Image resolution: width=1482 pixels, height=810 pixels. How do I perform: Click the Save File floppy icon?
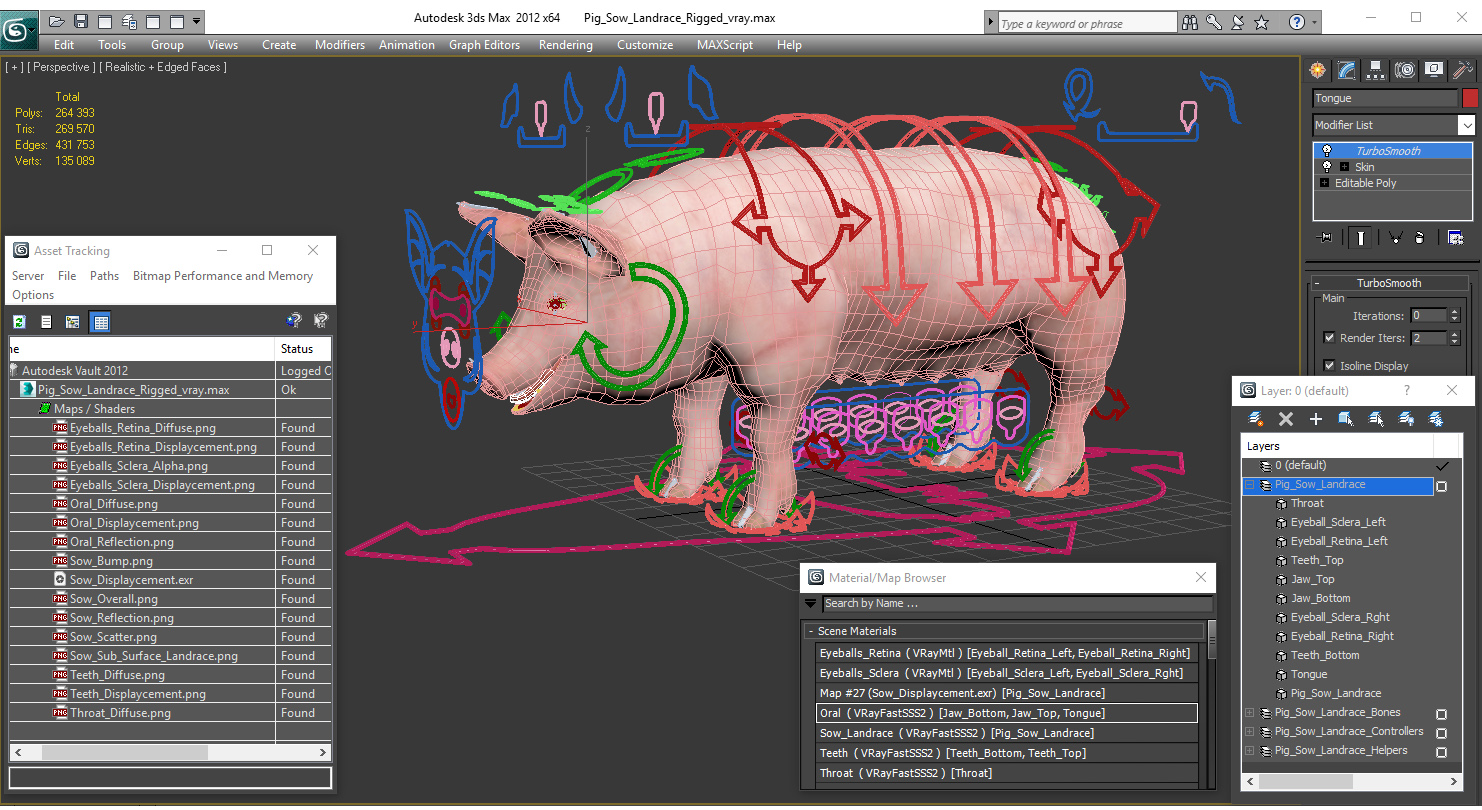click(81, 20)
